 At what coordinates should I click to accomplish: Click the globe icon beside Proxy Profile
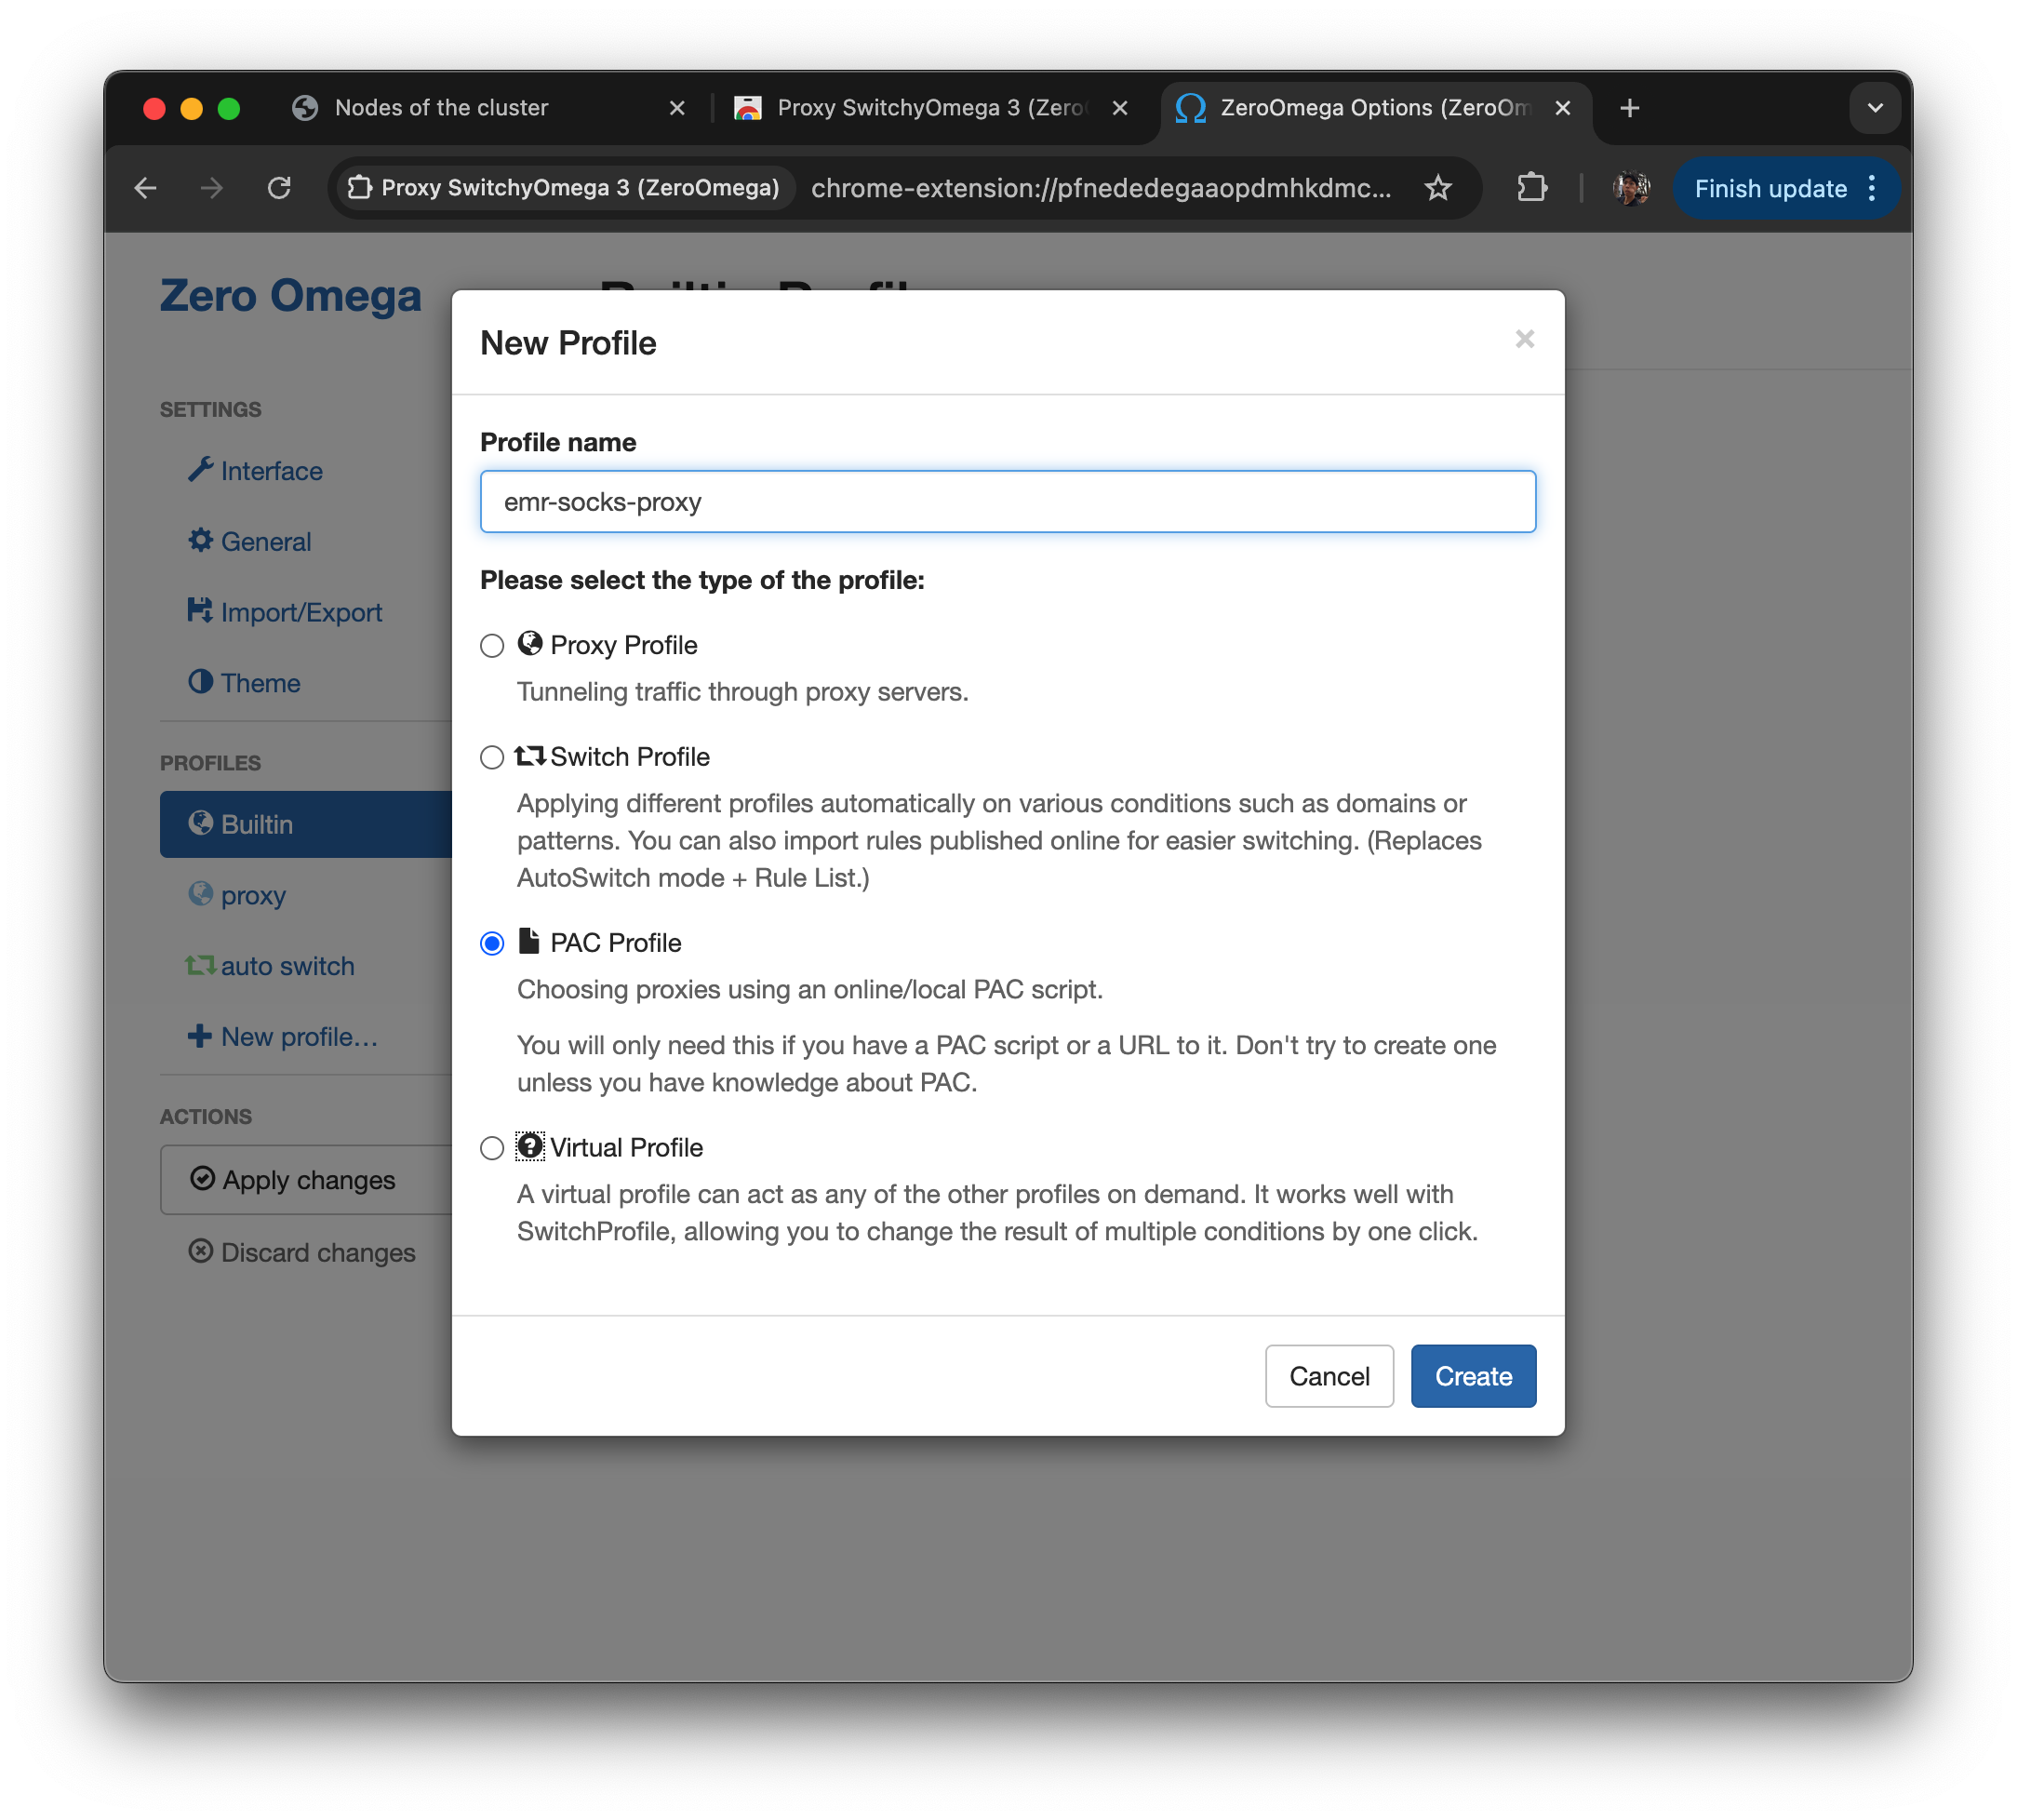530,644
